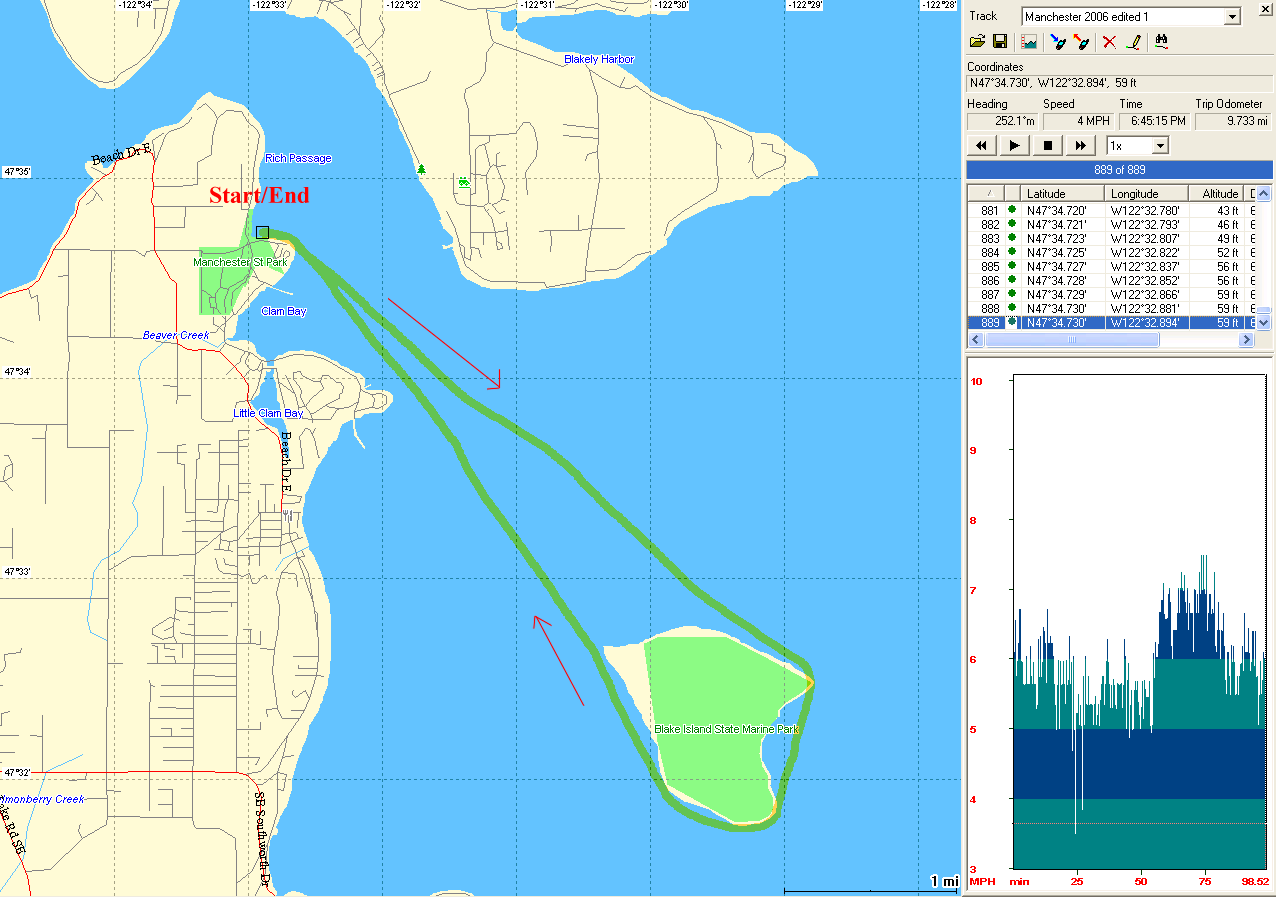Click the red-arrow receive from GPS icon
The image size is (1276, 897).
pyautogui.click(x=1080, y=42)
